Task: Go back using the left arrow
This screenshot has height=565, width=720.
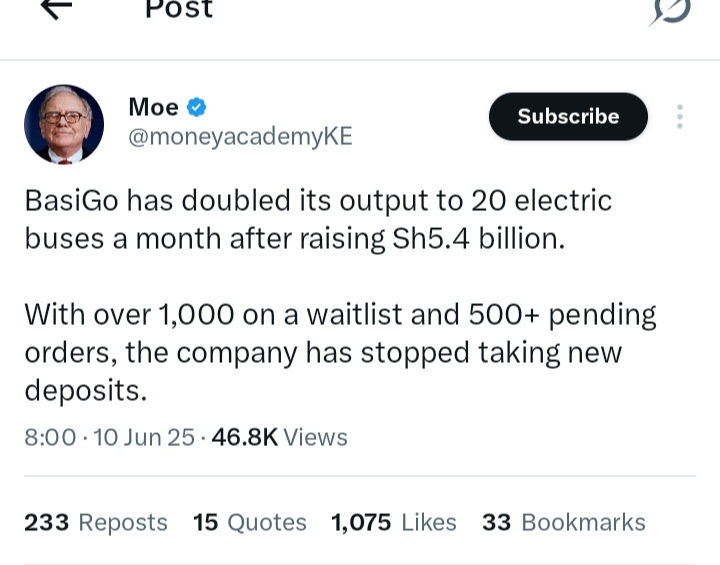Action: click(x=56, y=8)
